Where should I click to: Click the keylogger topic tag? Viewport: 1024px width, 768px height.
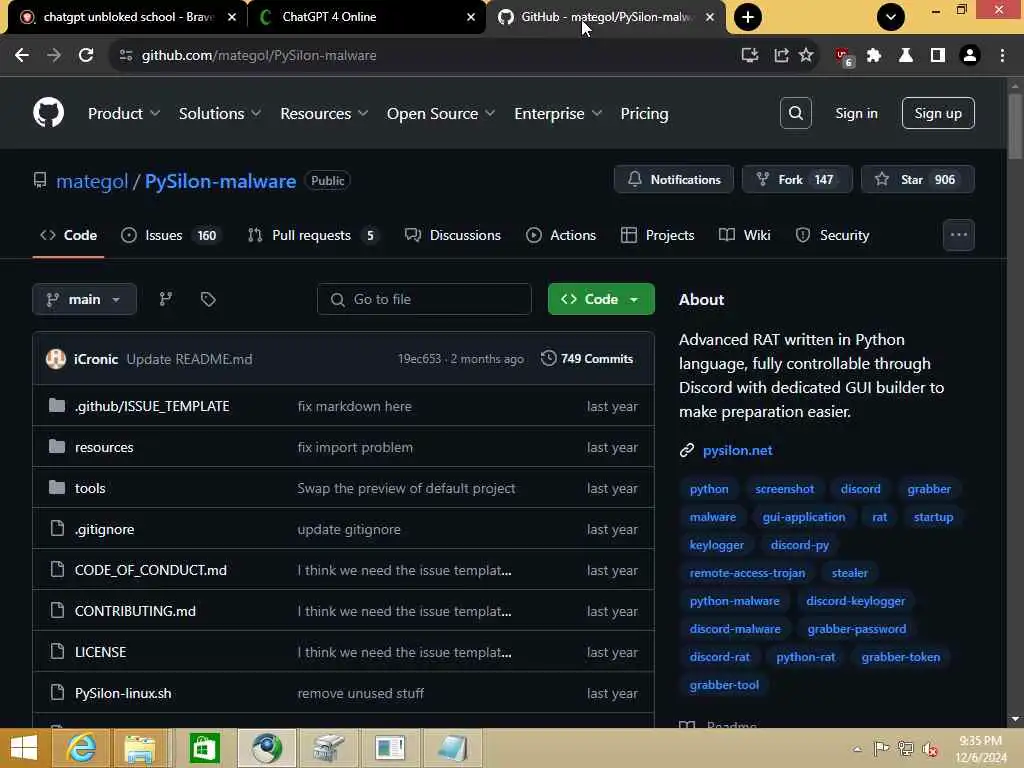point(716,545)
